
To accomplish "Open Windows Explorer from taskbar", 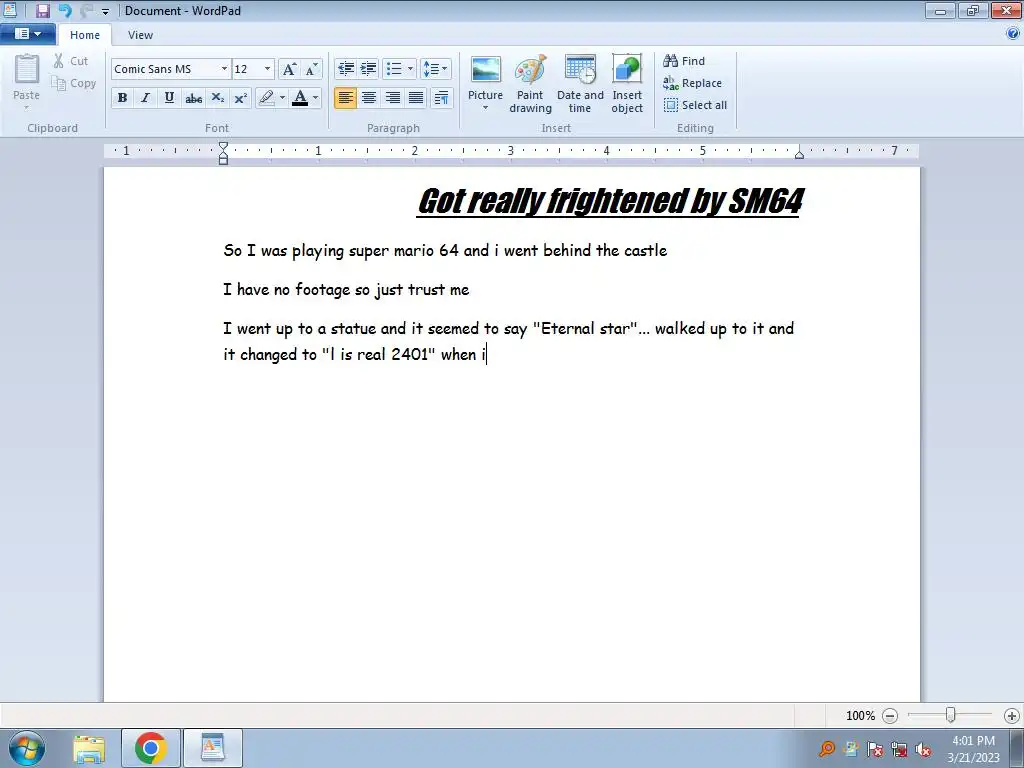I will point(89,748).
